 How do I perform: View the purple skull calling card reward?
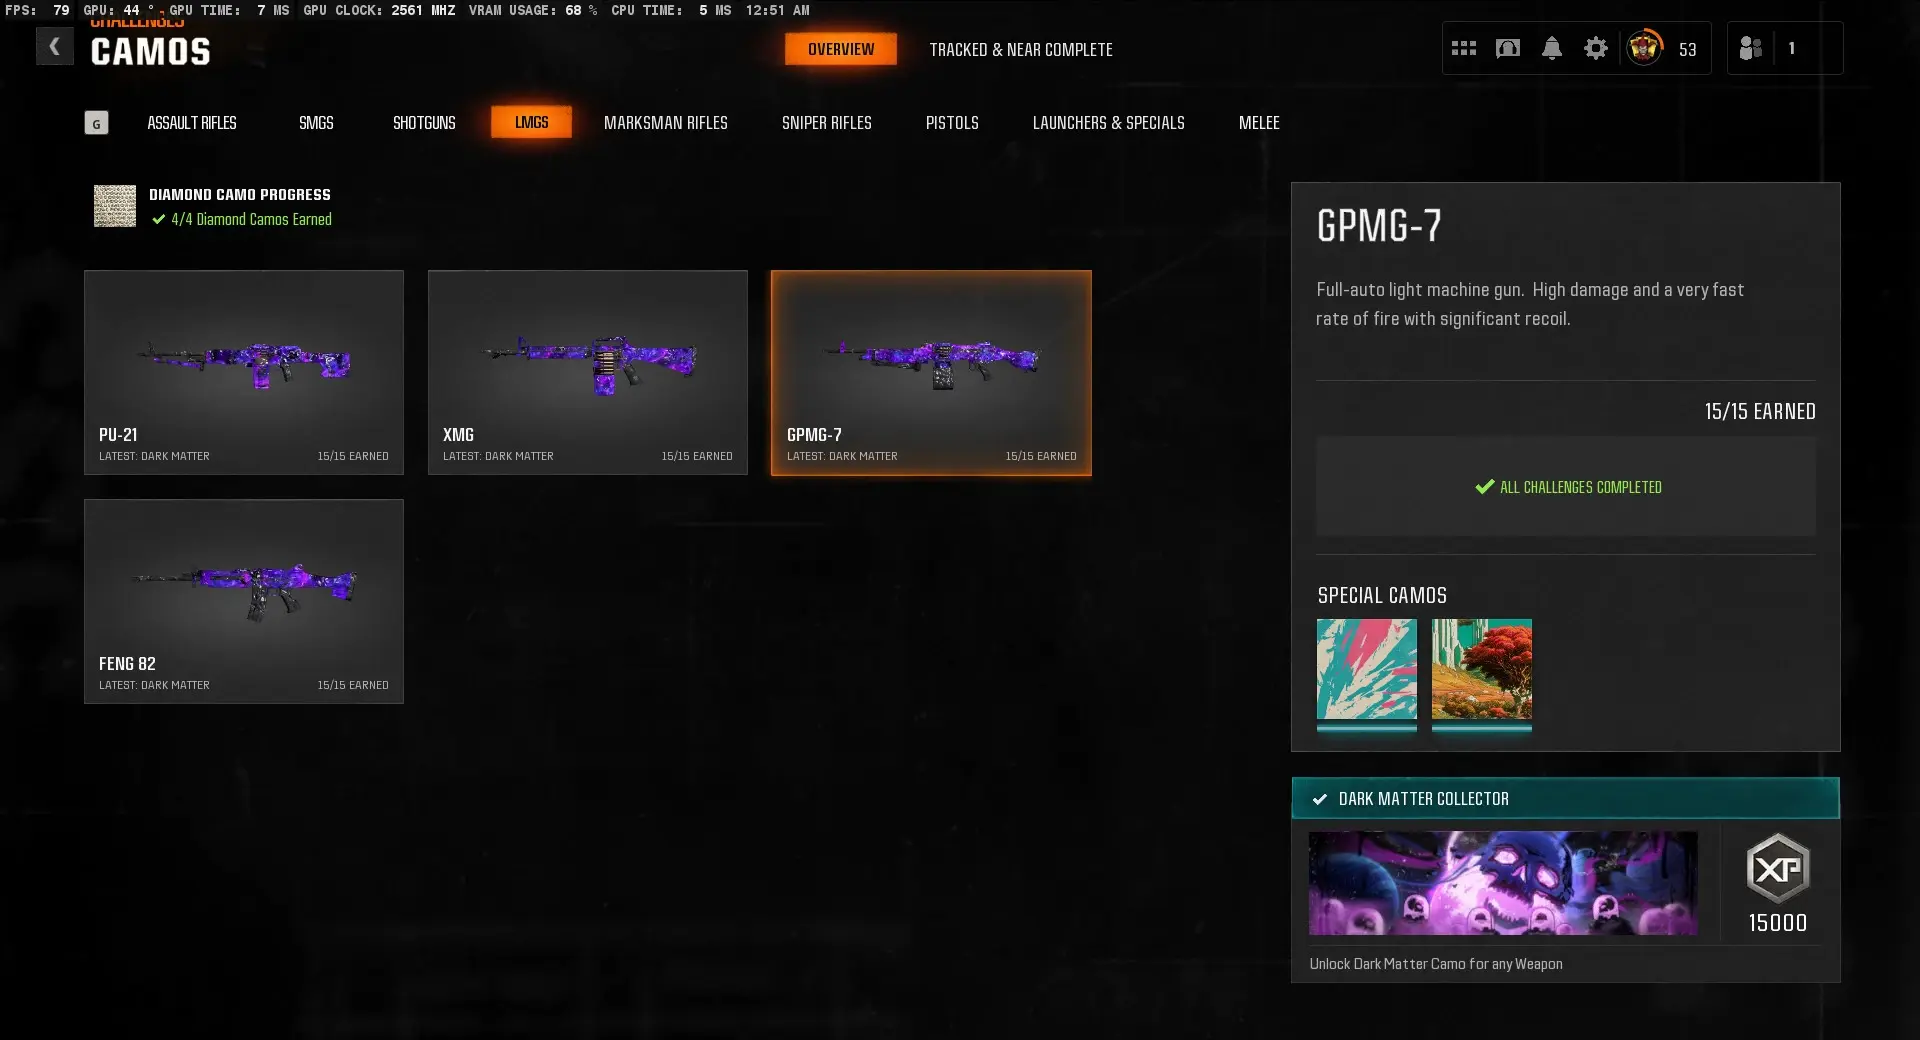point(1503,883)
